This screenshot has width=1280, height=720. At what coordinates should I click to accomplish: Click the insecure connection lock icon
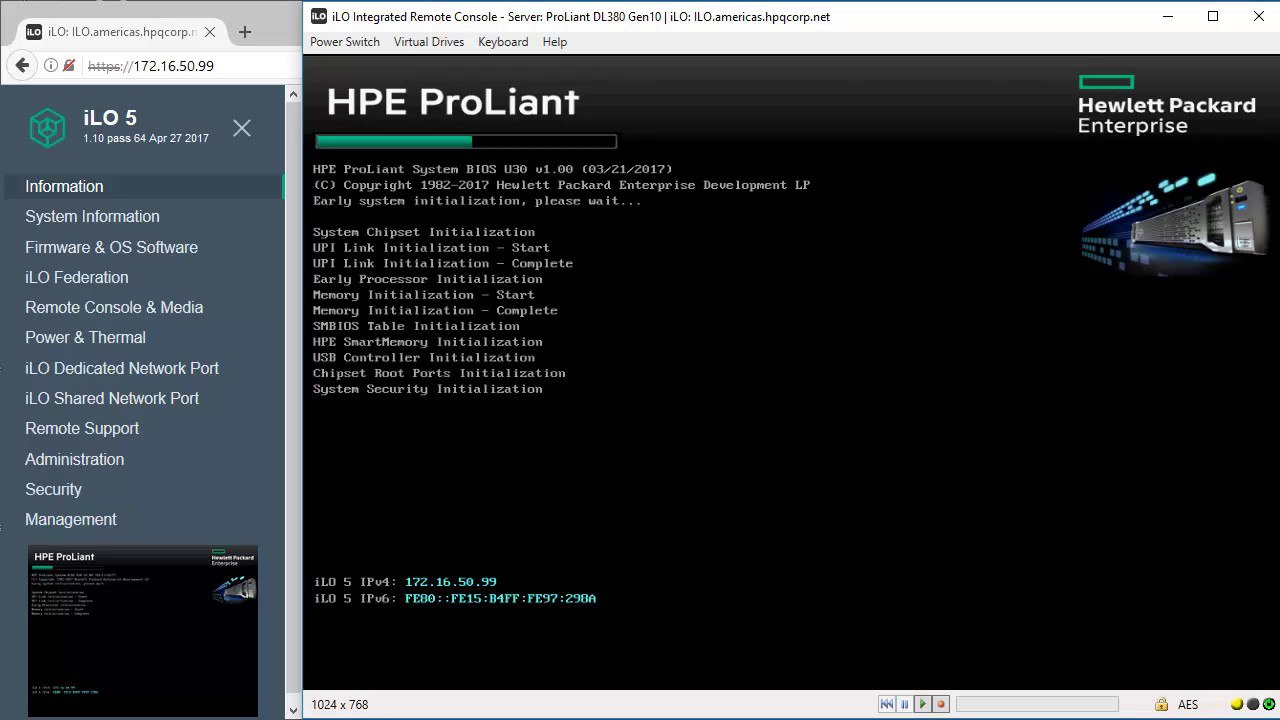tap(69, 66)
